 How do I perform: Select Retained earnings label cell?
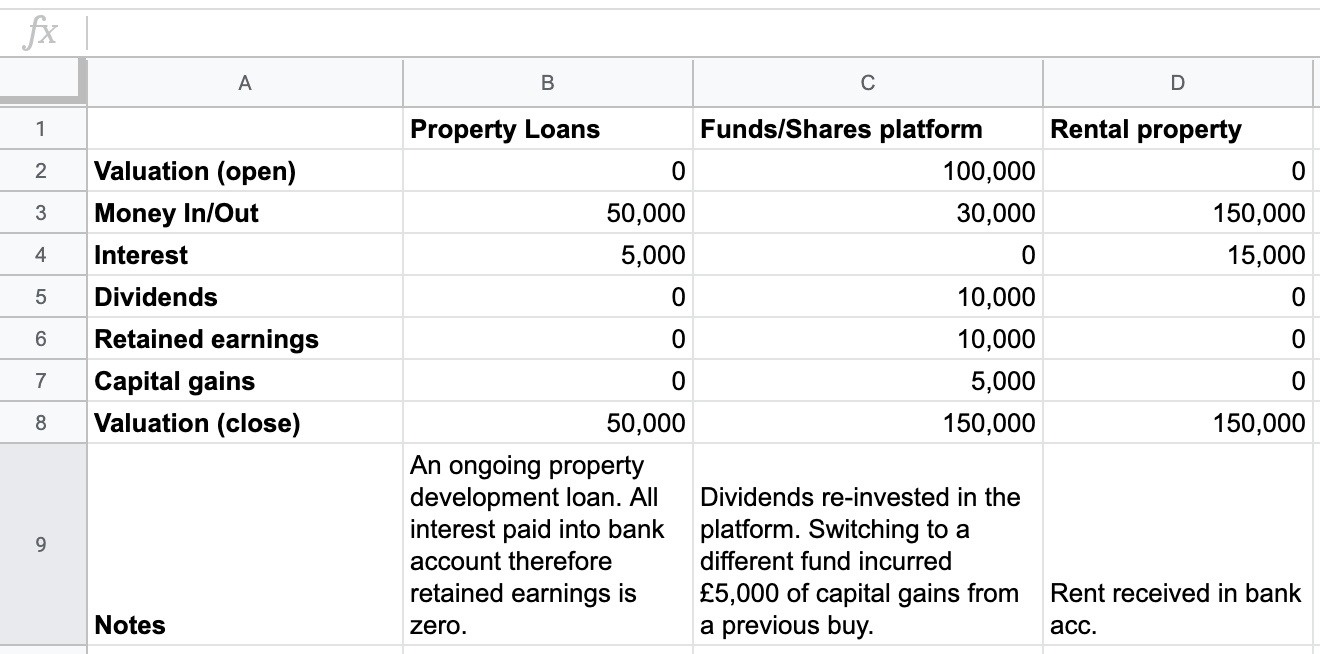point(245,339)
